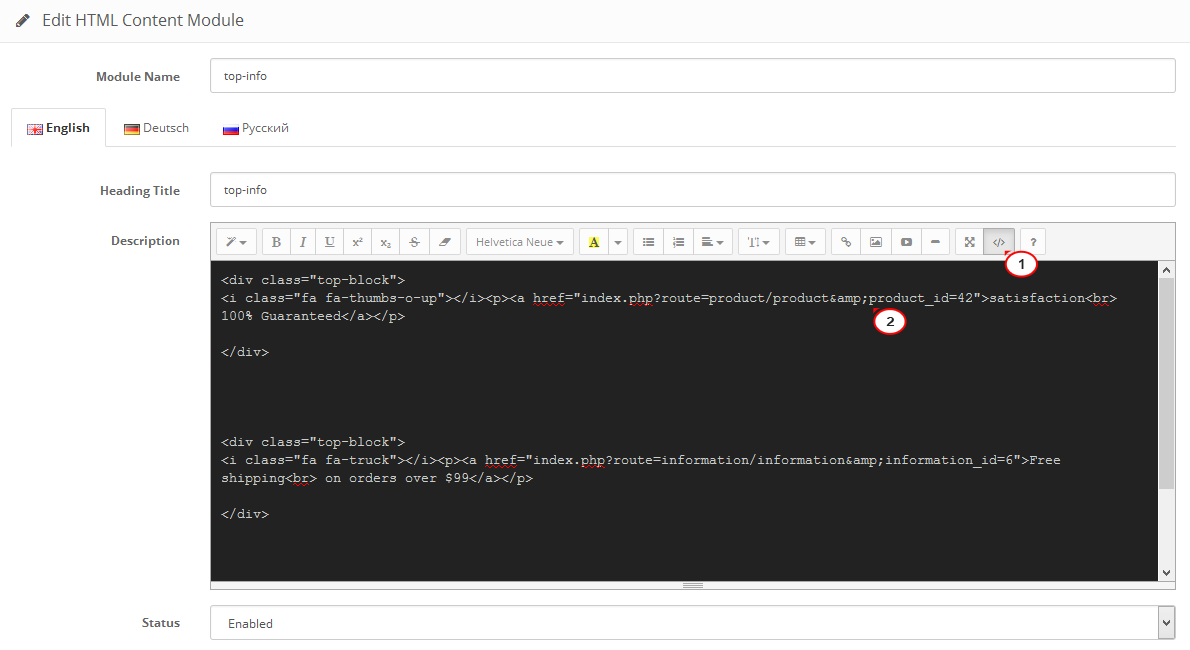Open the Helvetica Neue font family dropdown

tap(519, 241)
